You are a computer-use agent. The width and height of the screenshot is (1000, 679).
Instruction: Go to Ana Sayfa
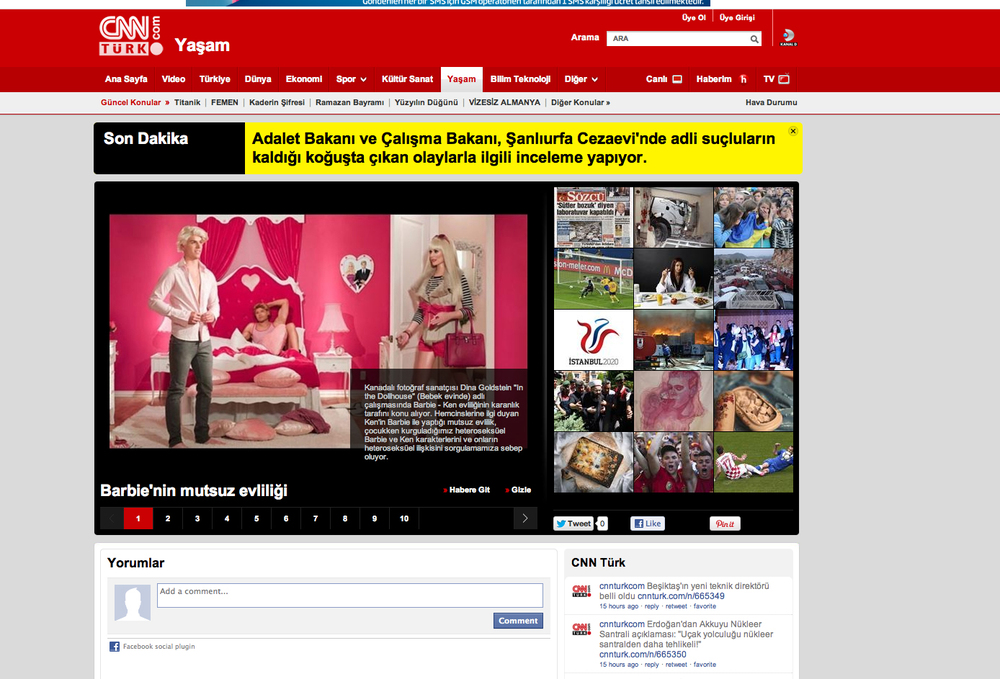pyautogui.click(x=126, y=79)
